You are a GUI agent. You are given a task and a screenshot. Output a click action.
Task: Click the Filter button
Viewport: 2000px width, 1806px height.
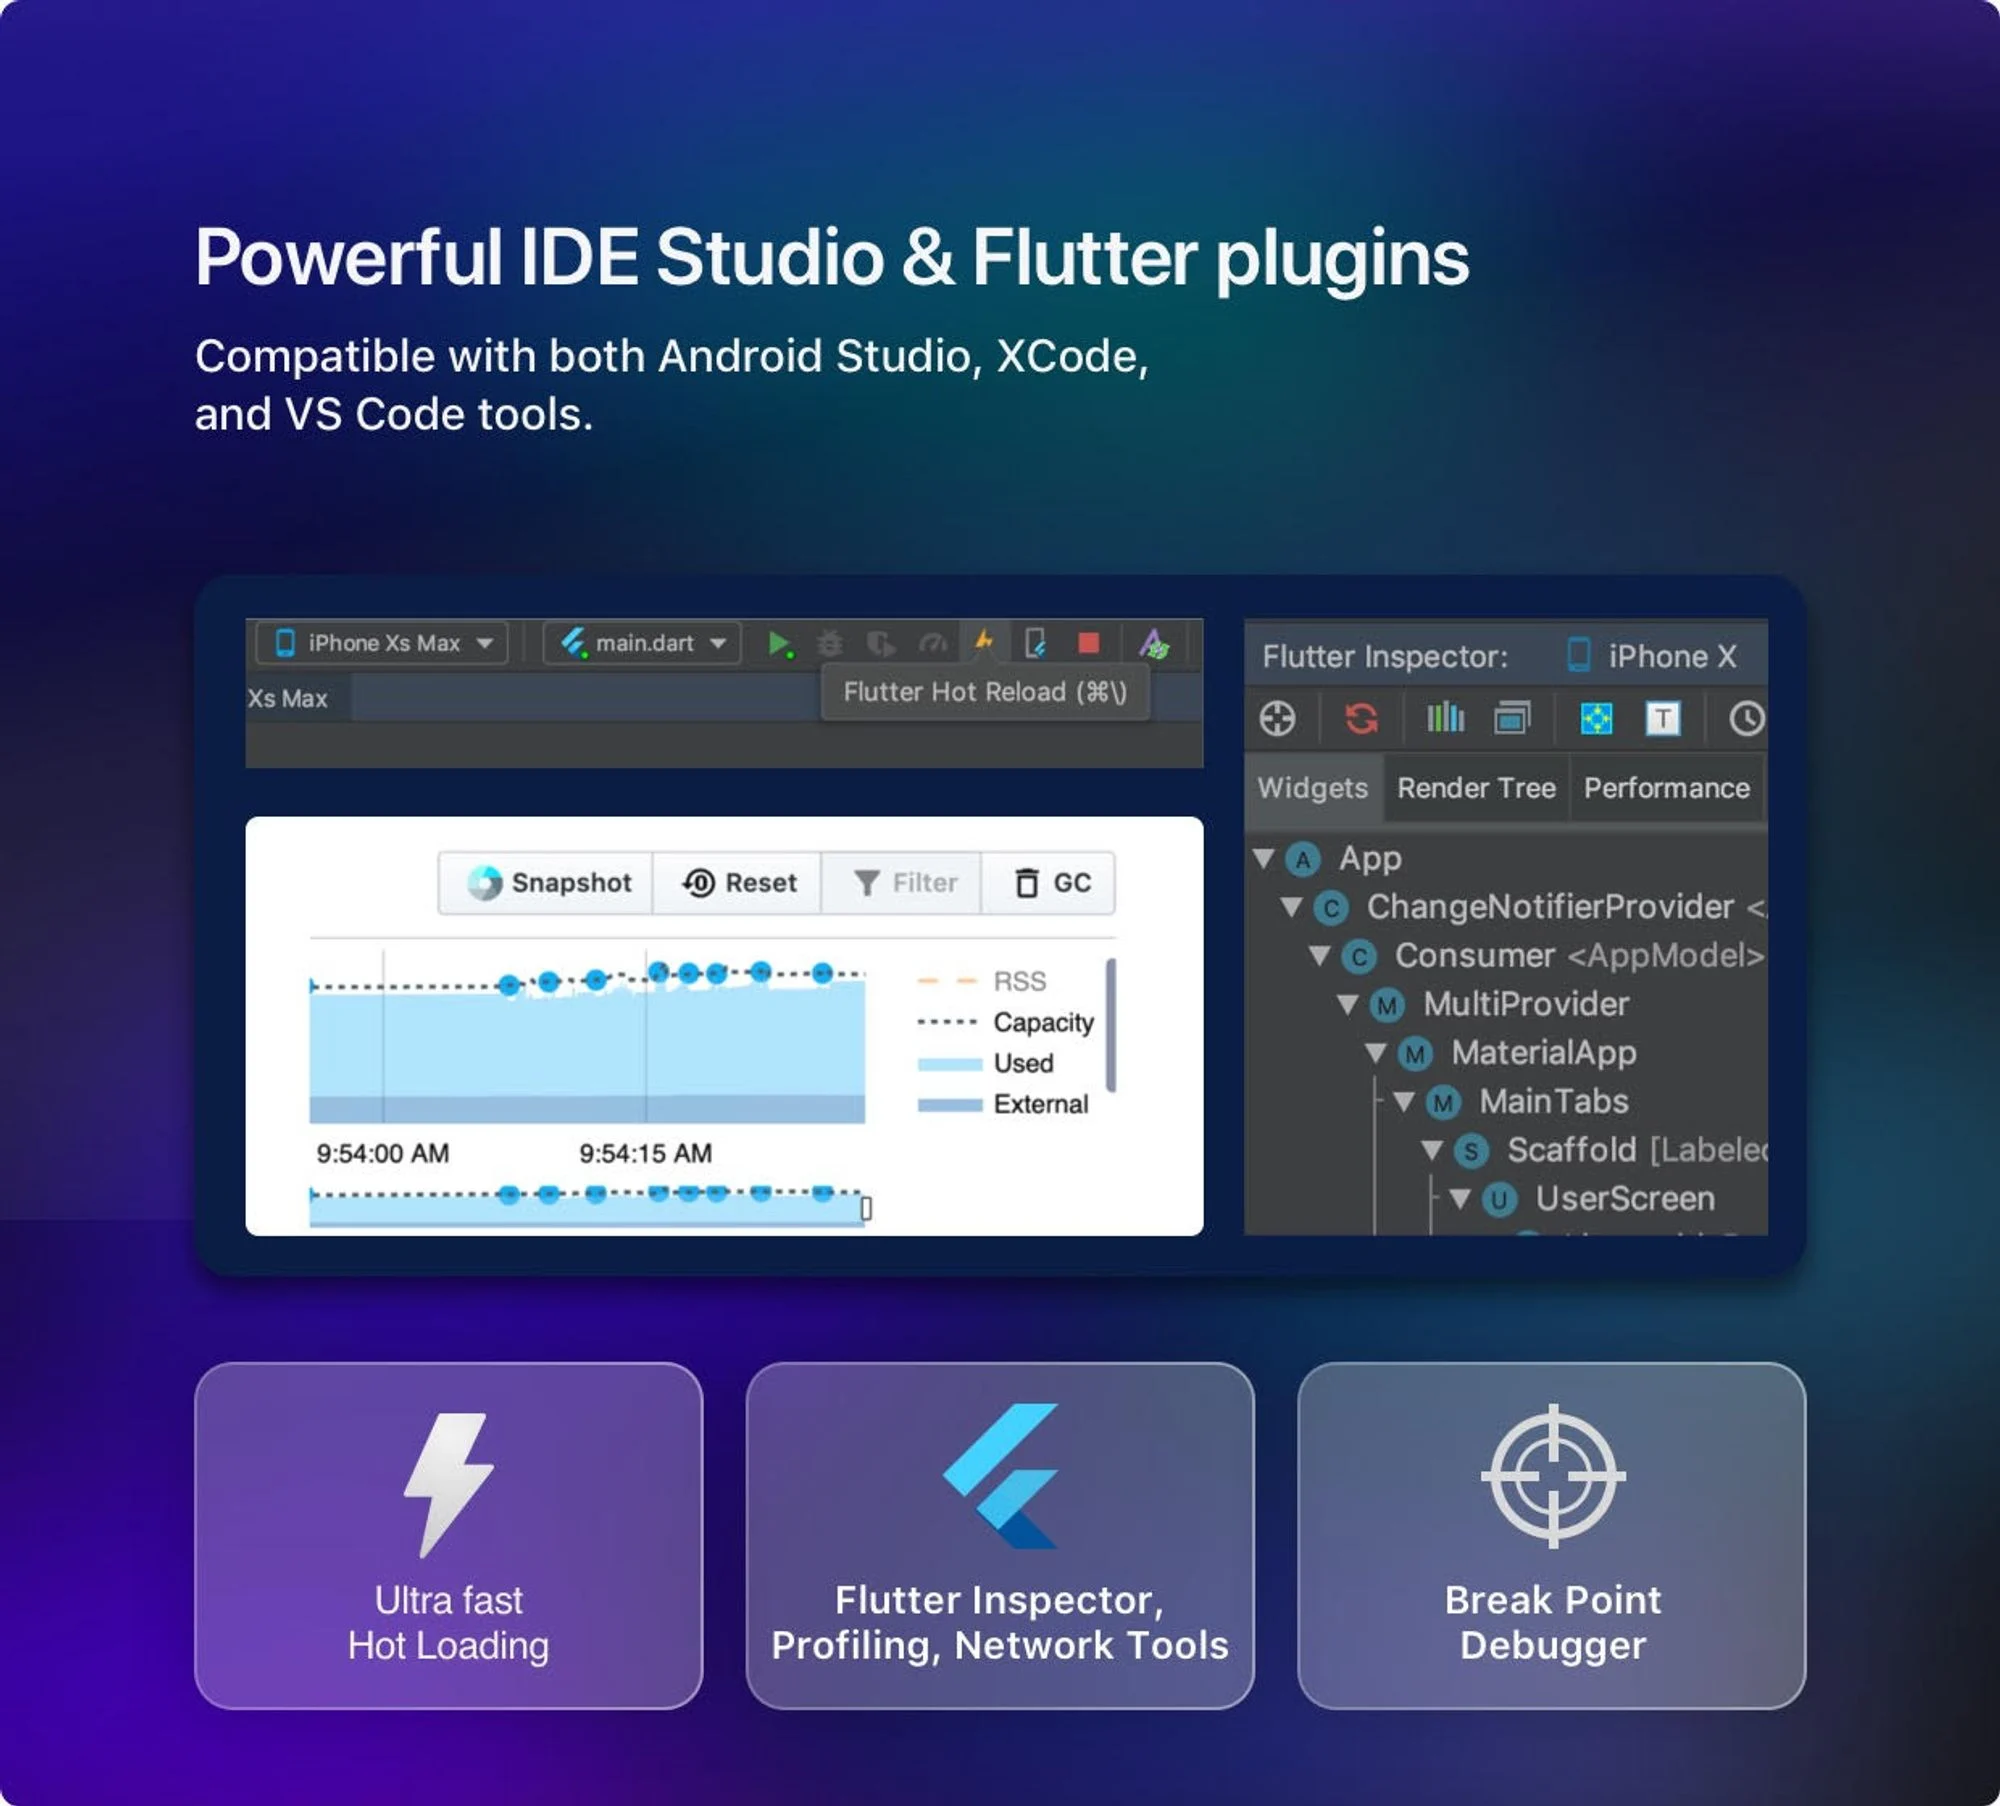click(902, 883)
